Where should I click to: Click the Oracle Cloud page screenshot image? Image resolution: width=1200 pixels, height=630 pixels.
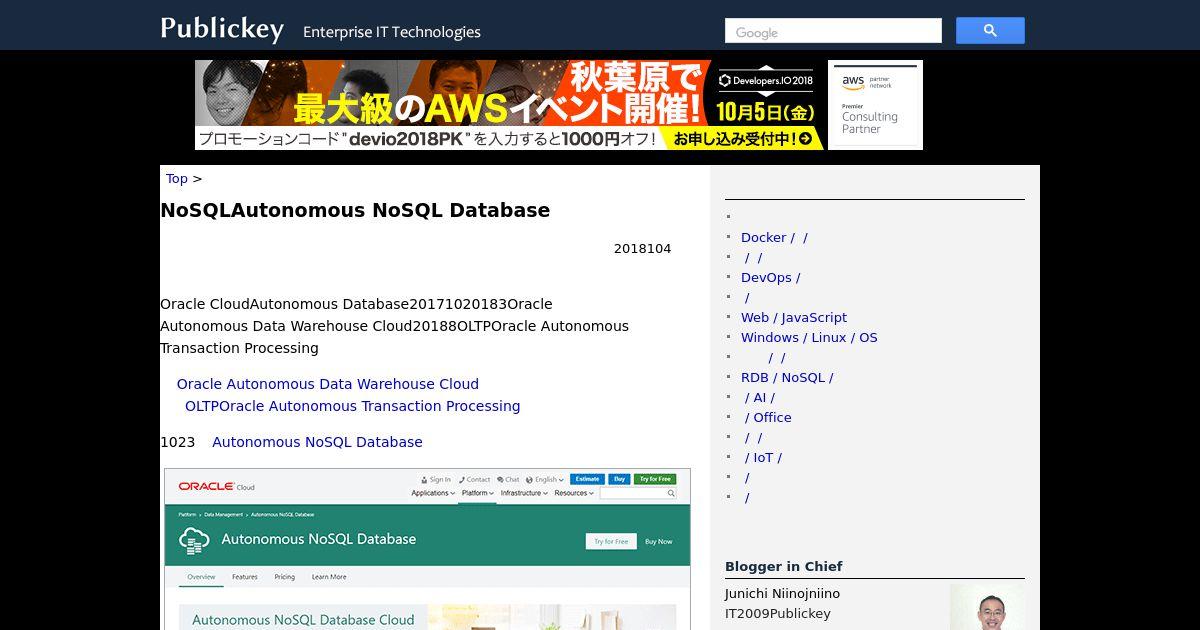(x=427, y=549)
